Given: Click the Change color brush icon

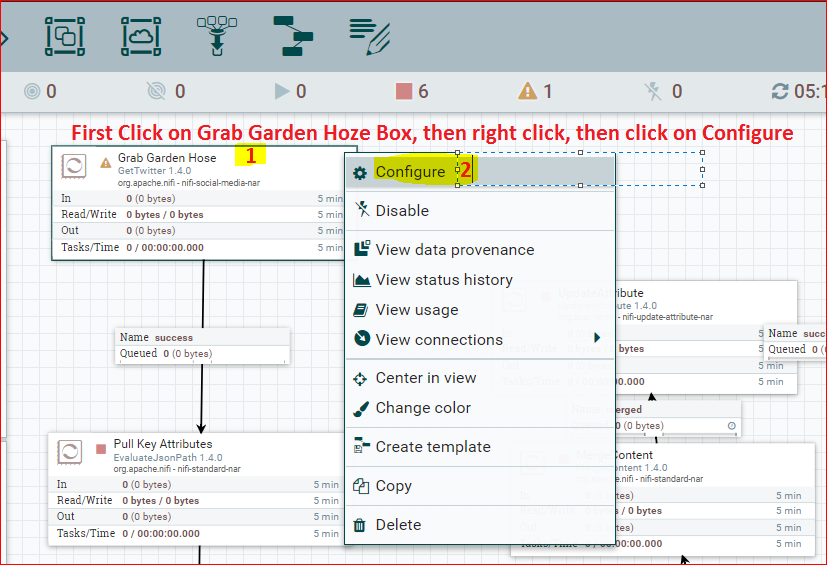Looking at the screenshot, I should pos(361,408).
